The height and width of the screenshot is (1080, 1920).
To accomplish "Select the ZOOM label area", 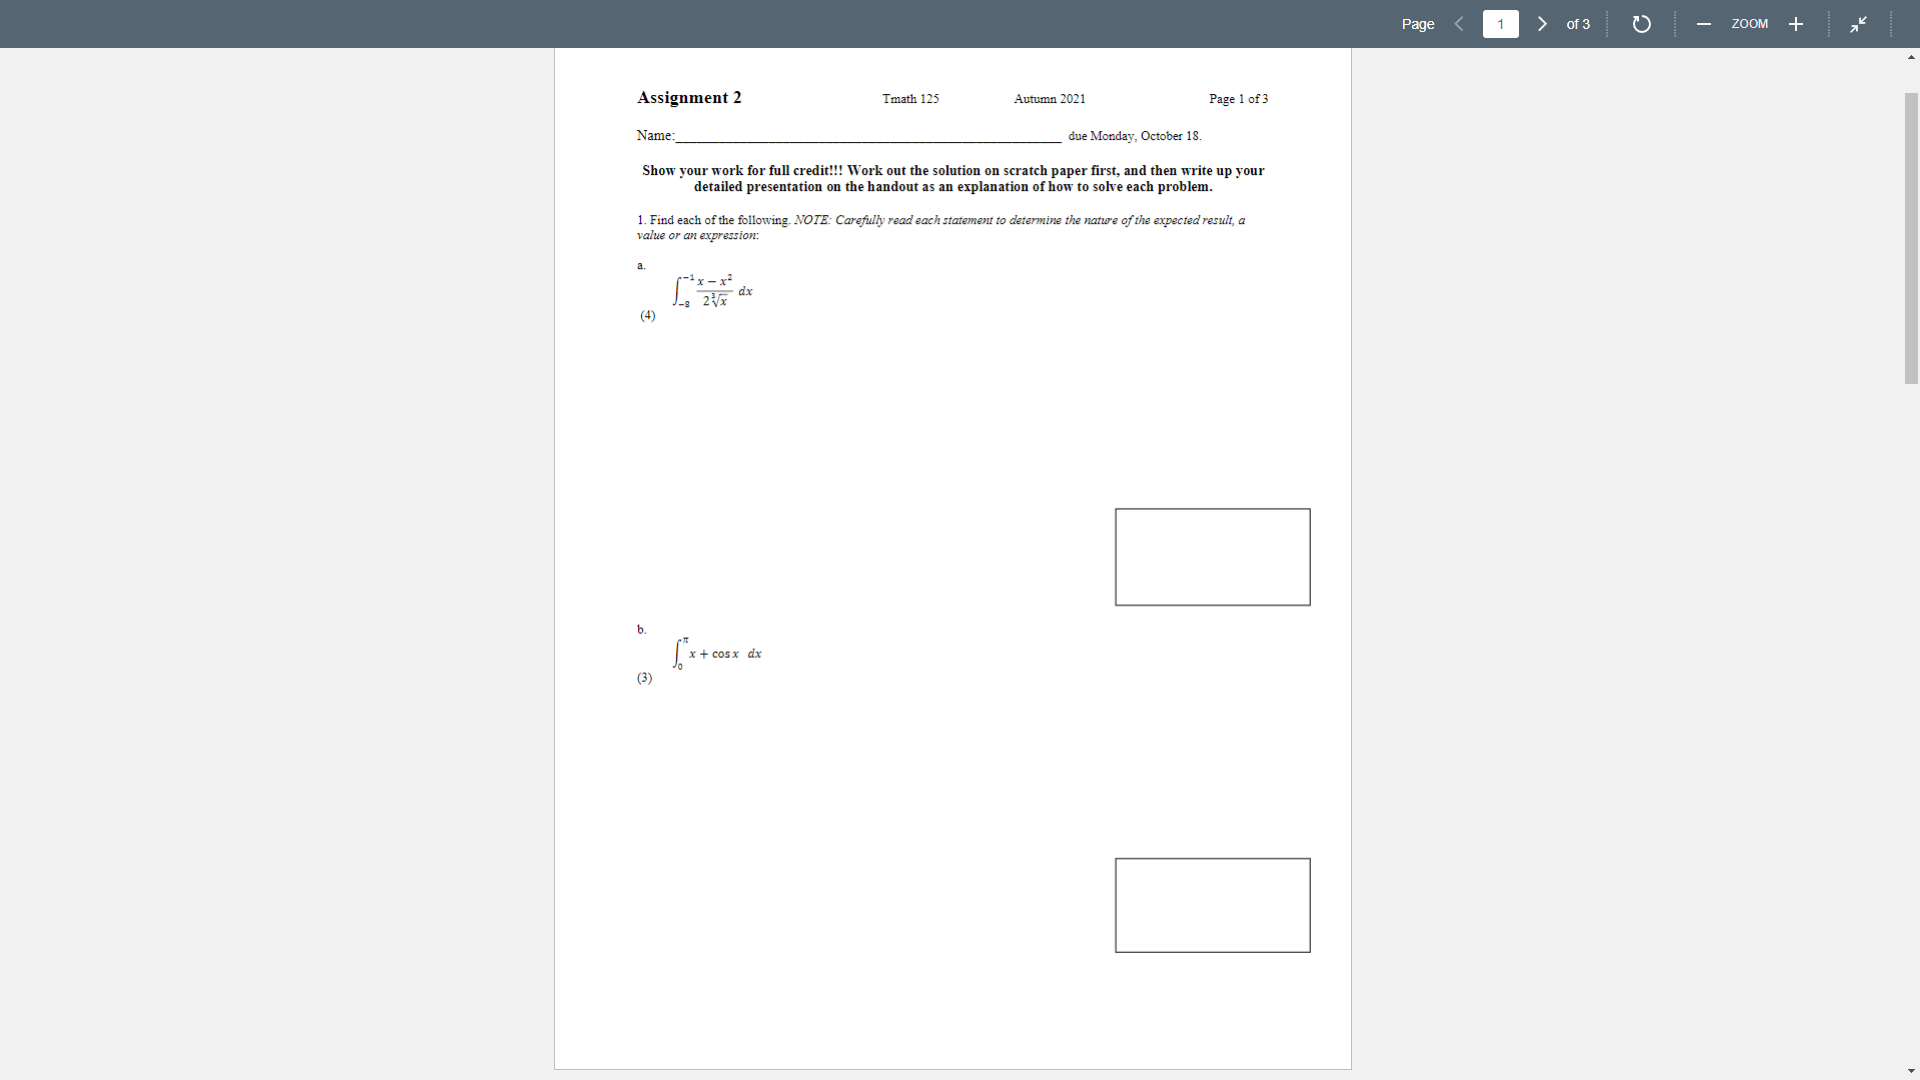I will pos(1749,23).
